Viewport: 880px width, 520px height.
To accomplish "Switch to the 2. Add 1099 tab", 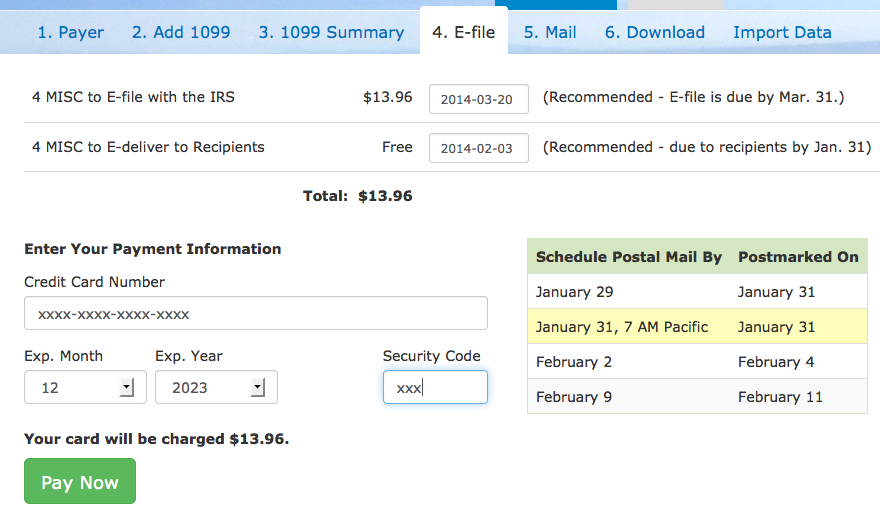I will click(x=181, y=32).
